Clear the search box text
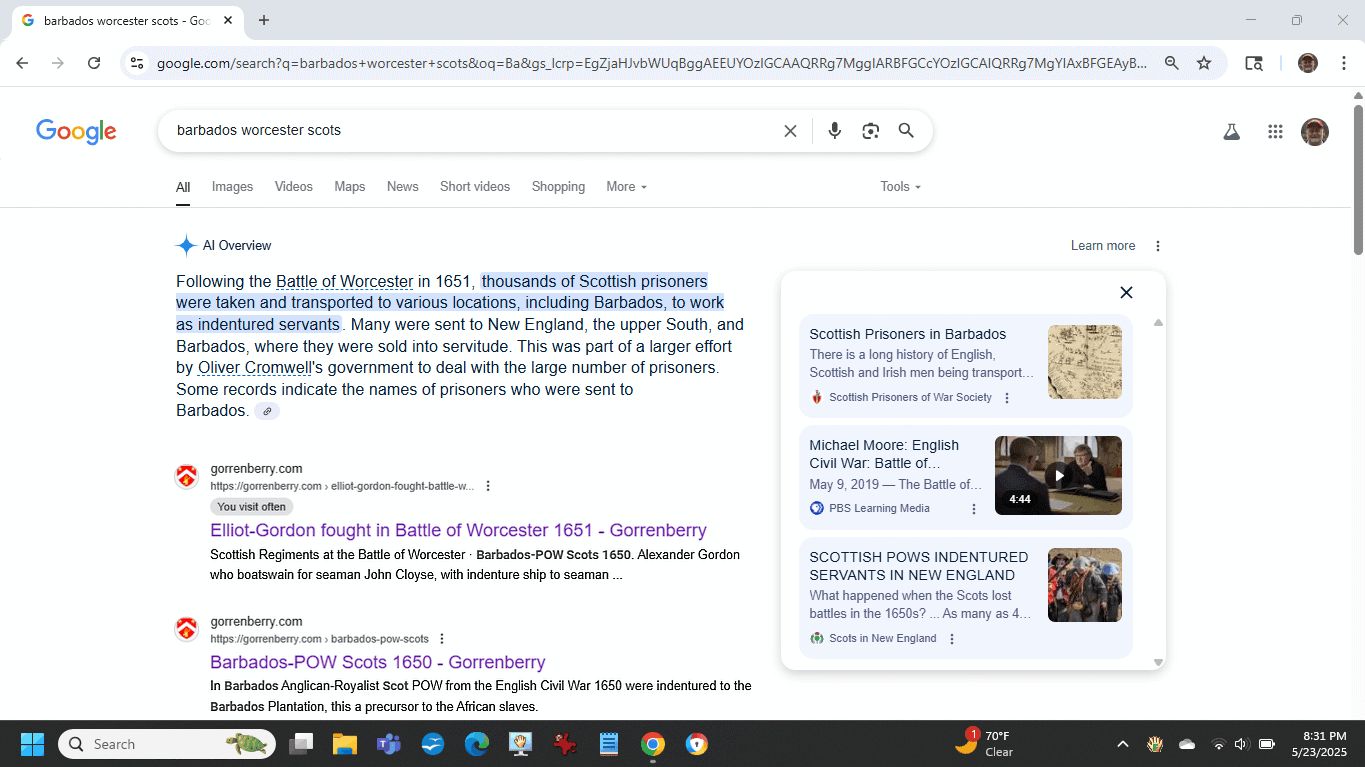The image size is (1365, 767). (790, 131)
